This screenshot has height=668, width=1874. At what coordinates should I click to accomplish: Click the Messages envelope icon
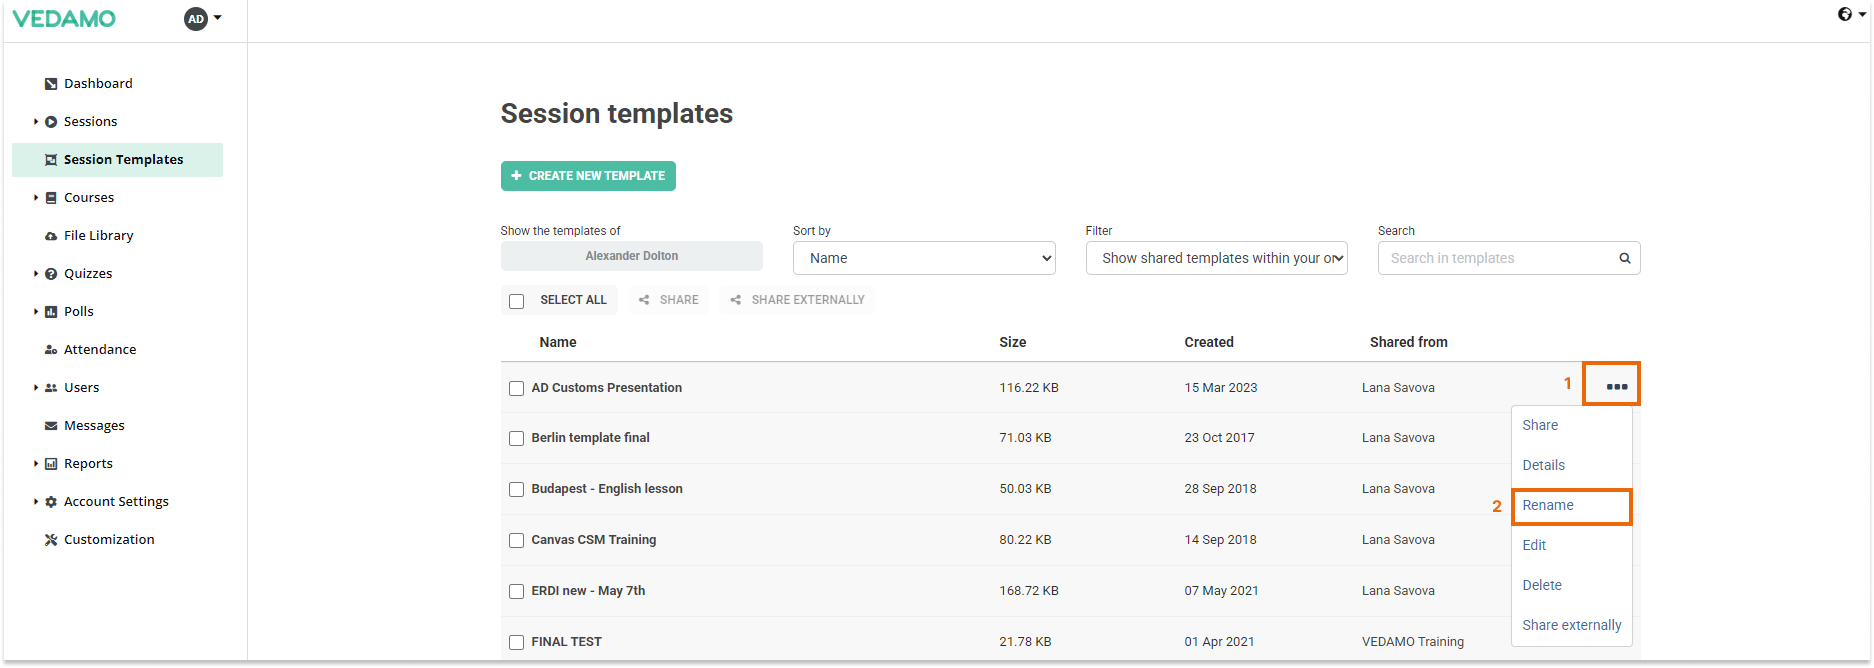(51, 426)
